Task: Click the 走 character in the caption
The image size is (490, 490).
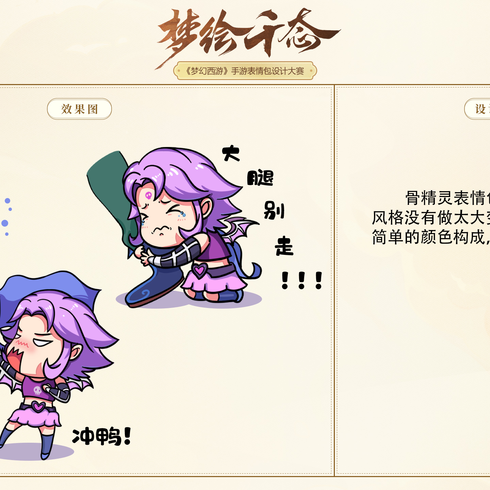Action: (284, 246)
